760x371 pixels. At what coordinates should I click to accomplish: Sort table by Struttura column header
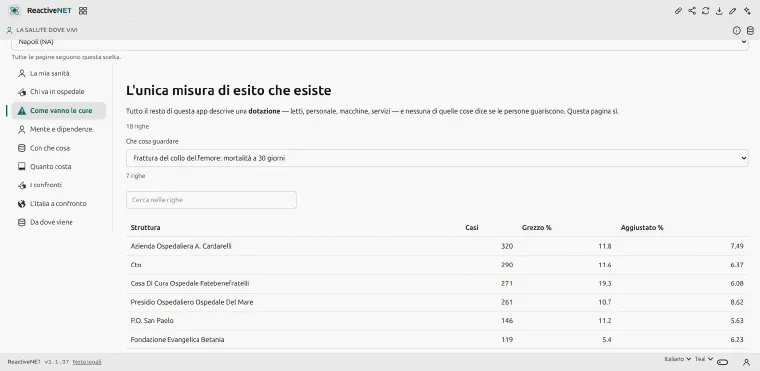tap(145, 227)
